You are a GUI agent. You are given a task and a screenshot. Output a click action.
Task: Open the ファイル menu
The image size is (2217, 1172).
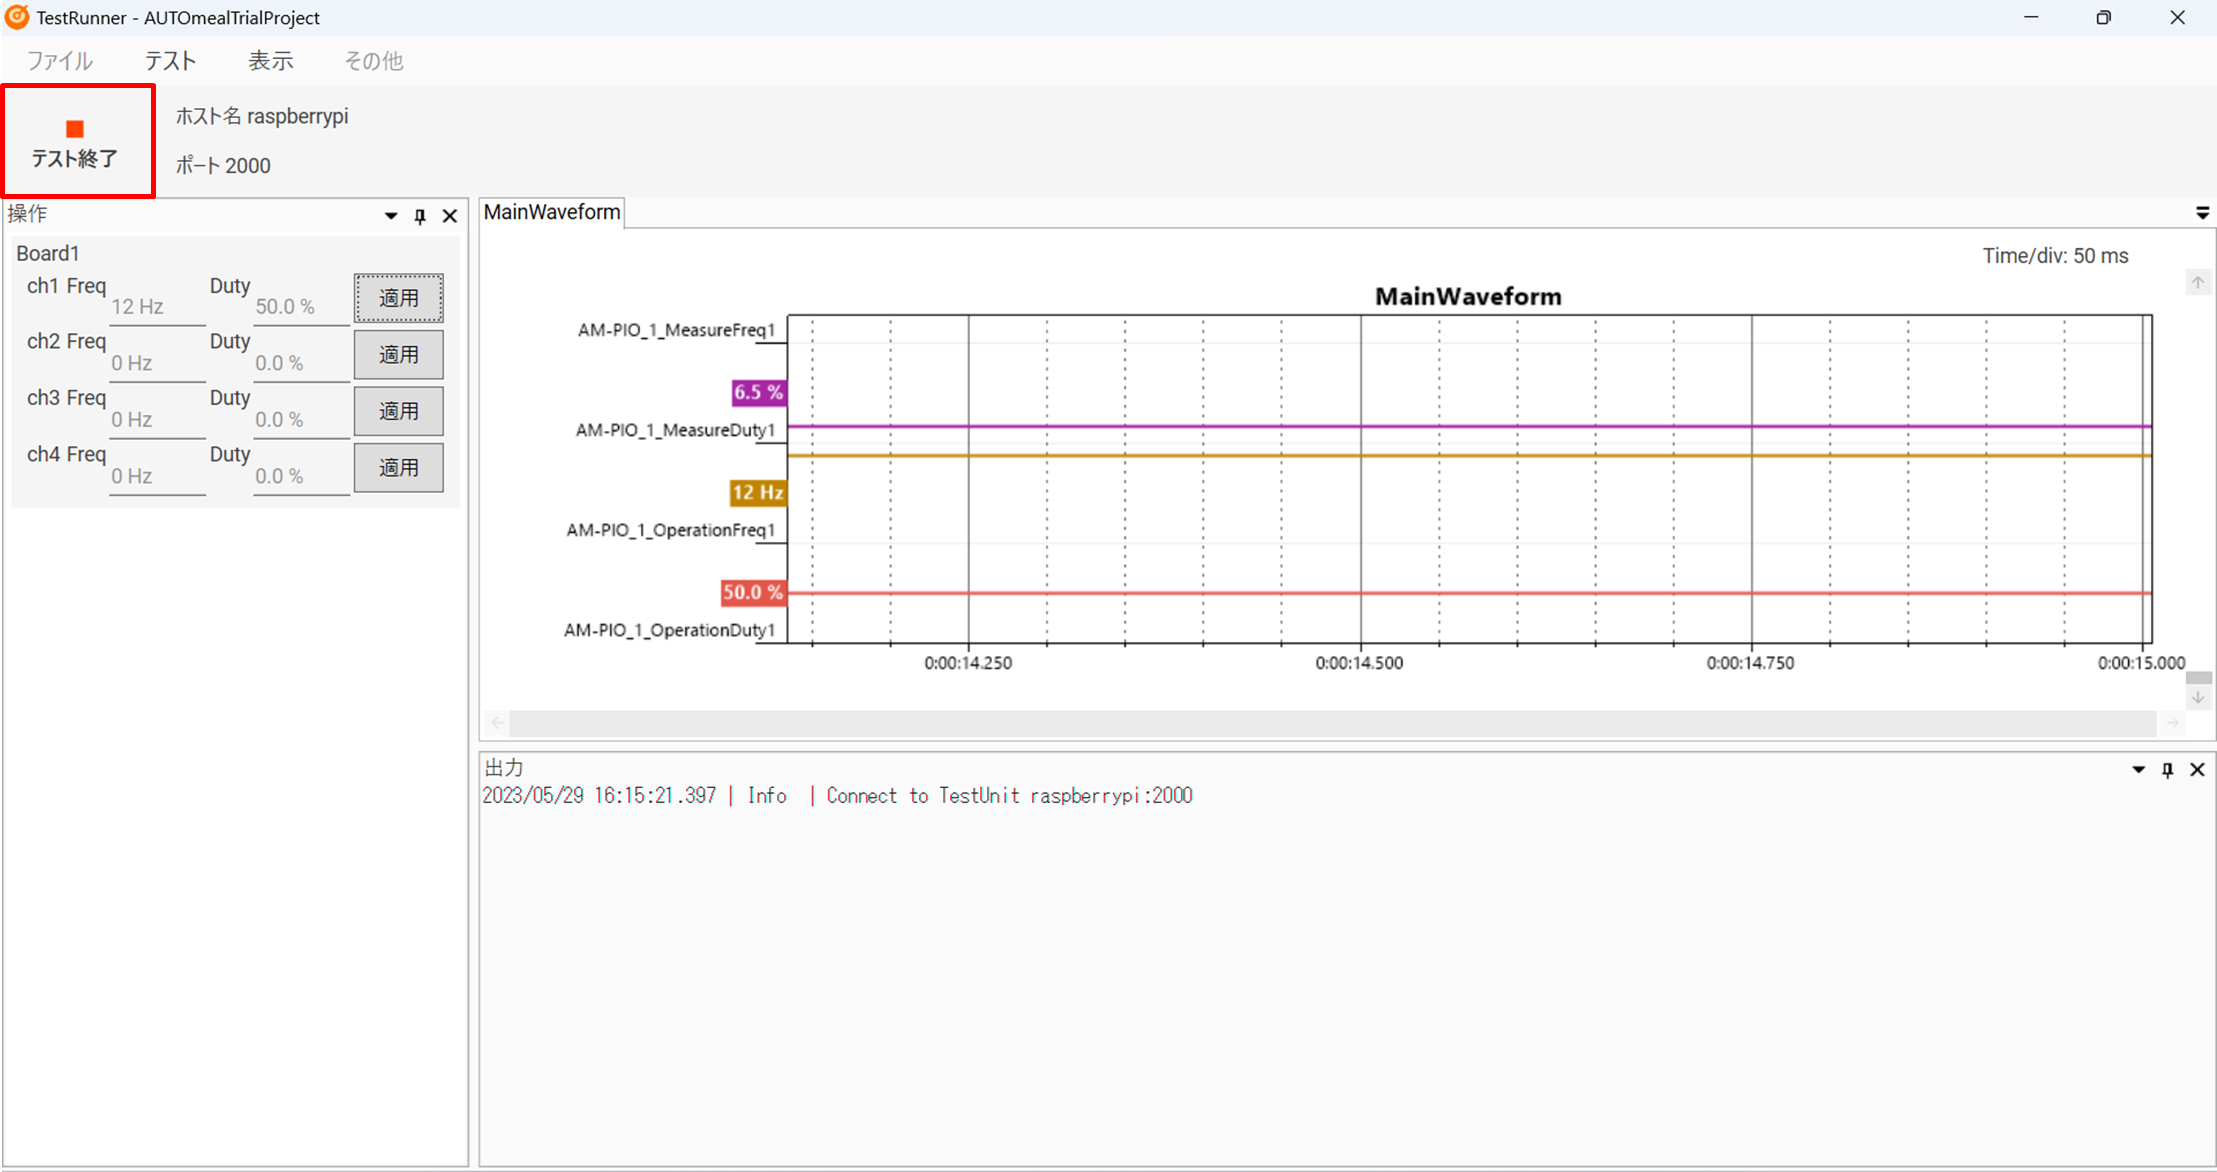(59, 61)
